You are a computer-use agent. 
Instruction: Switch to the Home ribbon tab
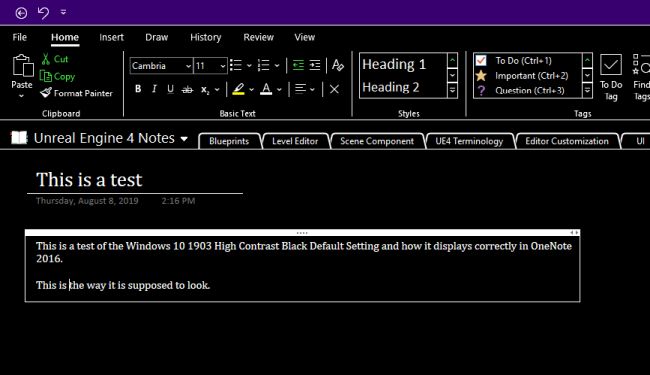coord(65,37)
